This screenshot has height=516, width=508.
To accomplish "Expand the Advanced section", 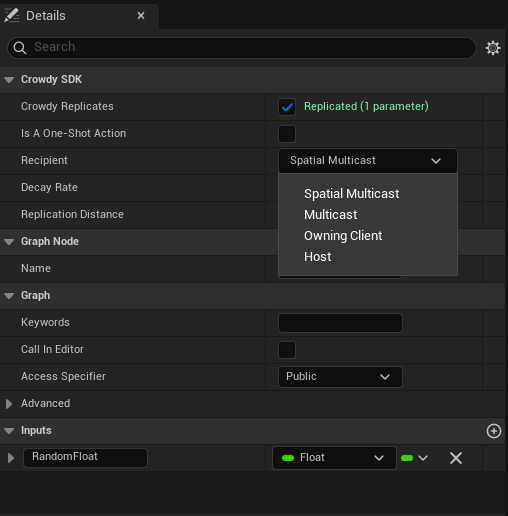I will click(x=9, y=404).
